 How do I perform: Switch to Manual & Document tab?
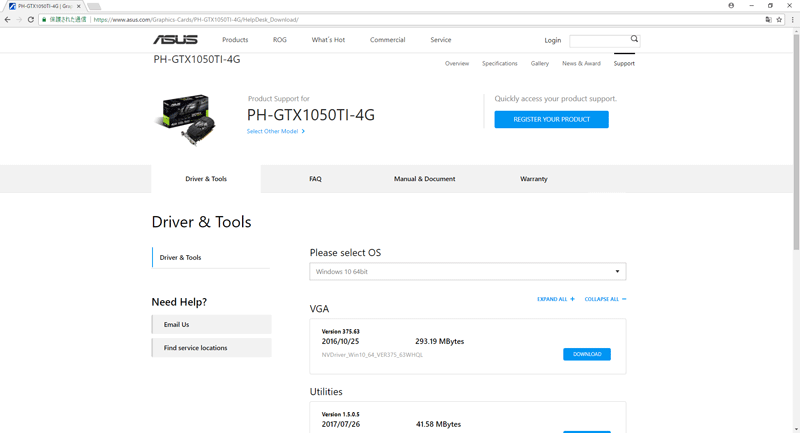pyautogui.click(x=424, y=179)
